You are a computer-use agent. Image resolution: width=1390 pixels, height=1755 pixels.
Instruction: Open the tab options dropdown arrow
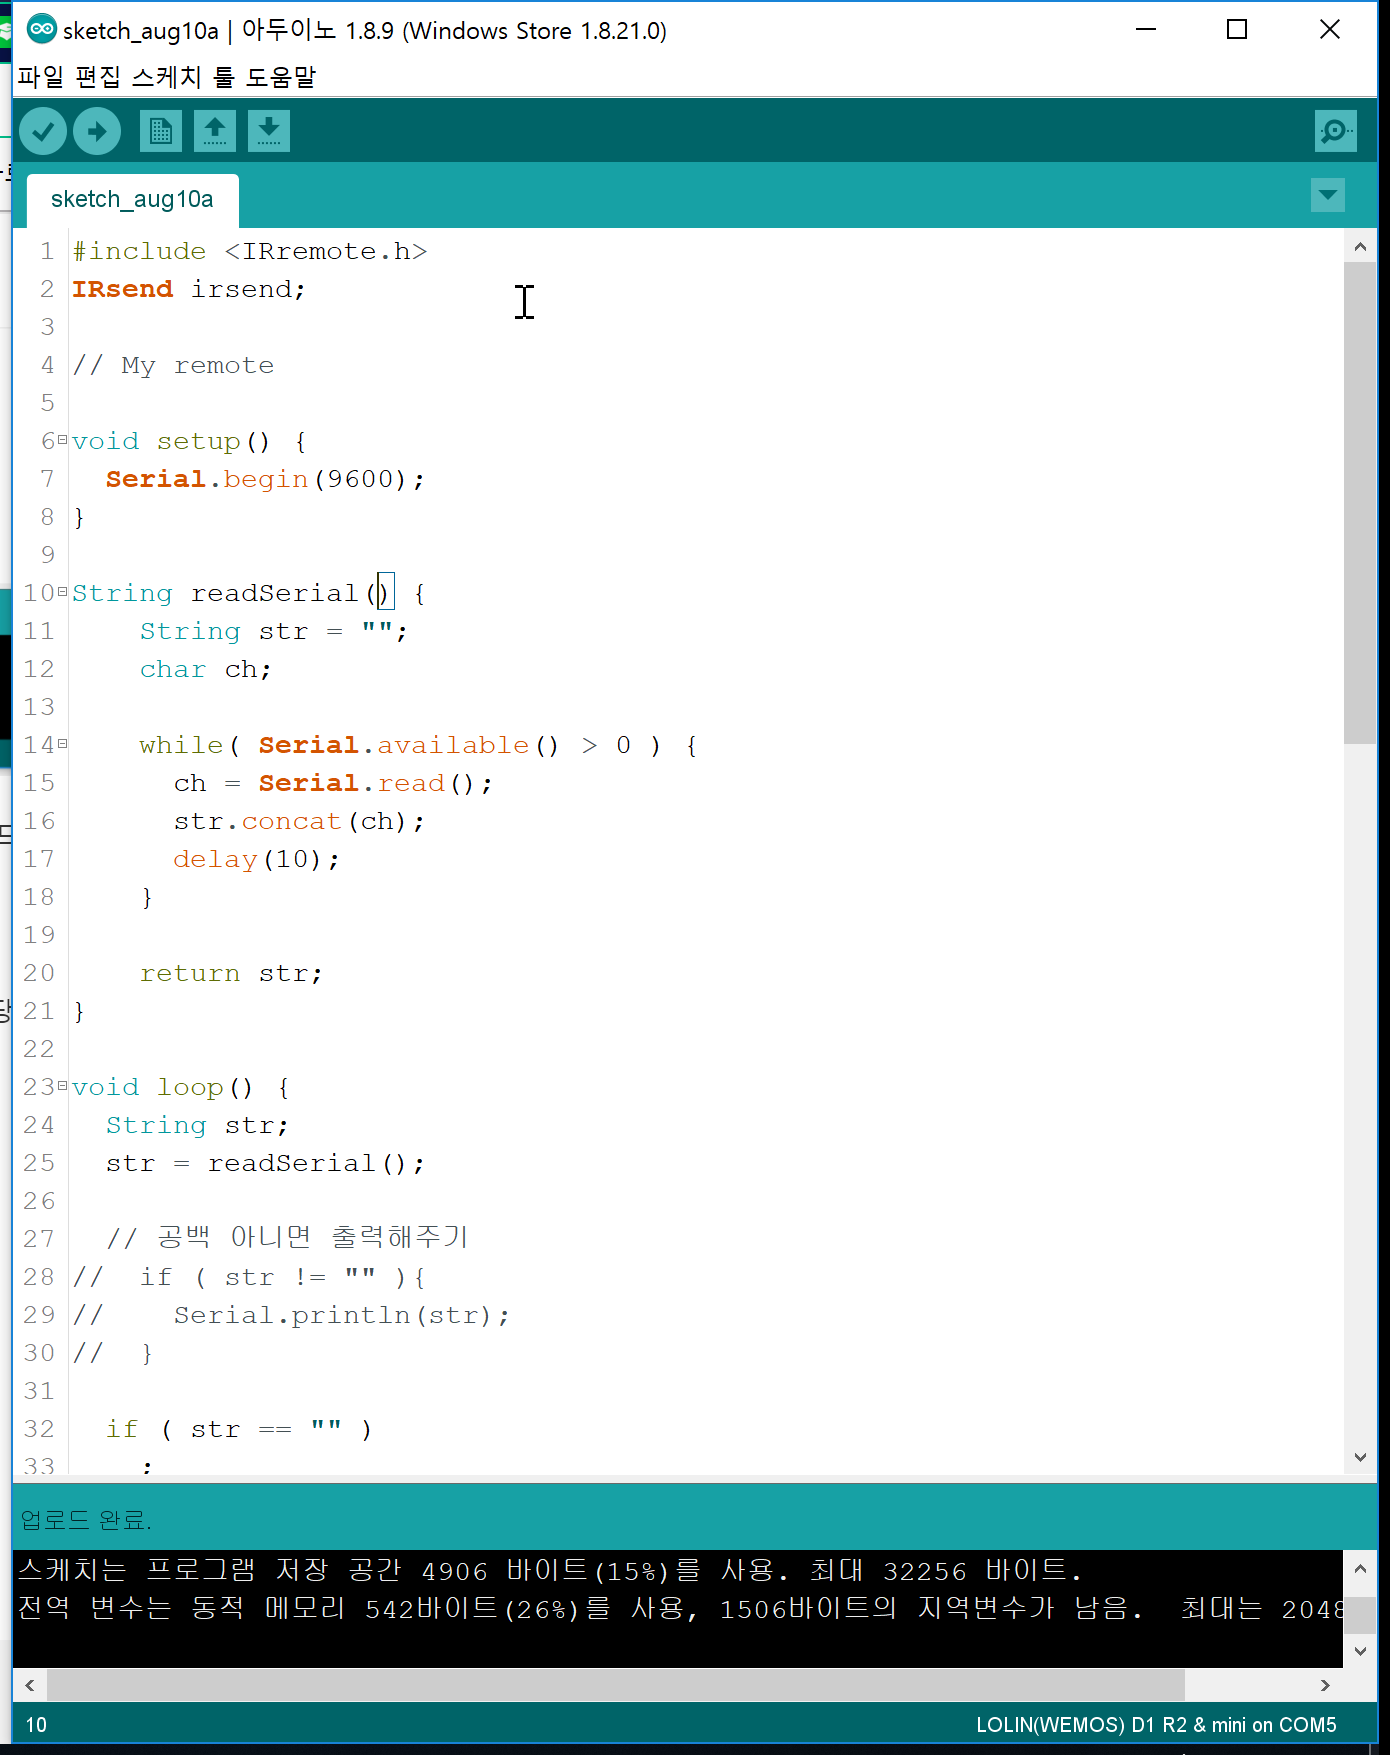tap(1328, 195)
